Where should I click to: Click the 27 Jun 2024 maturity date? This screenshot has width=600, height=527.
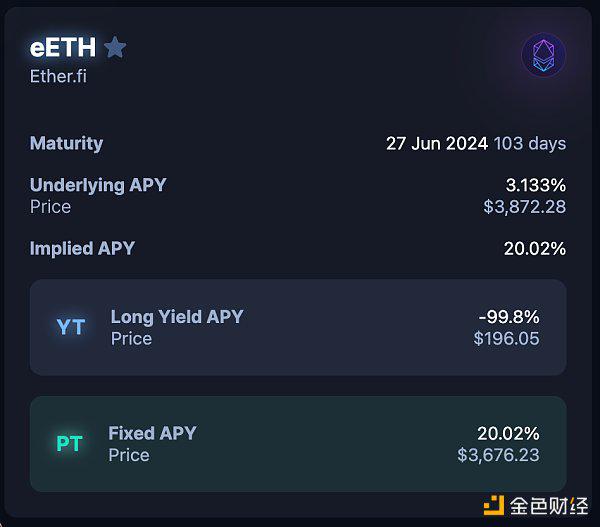[x=436, y=143]
